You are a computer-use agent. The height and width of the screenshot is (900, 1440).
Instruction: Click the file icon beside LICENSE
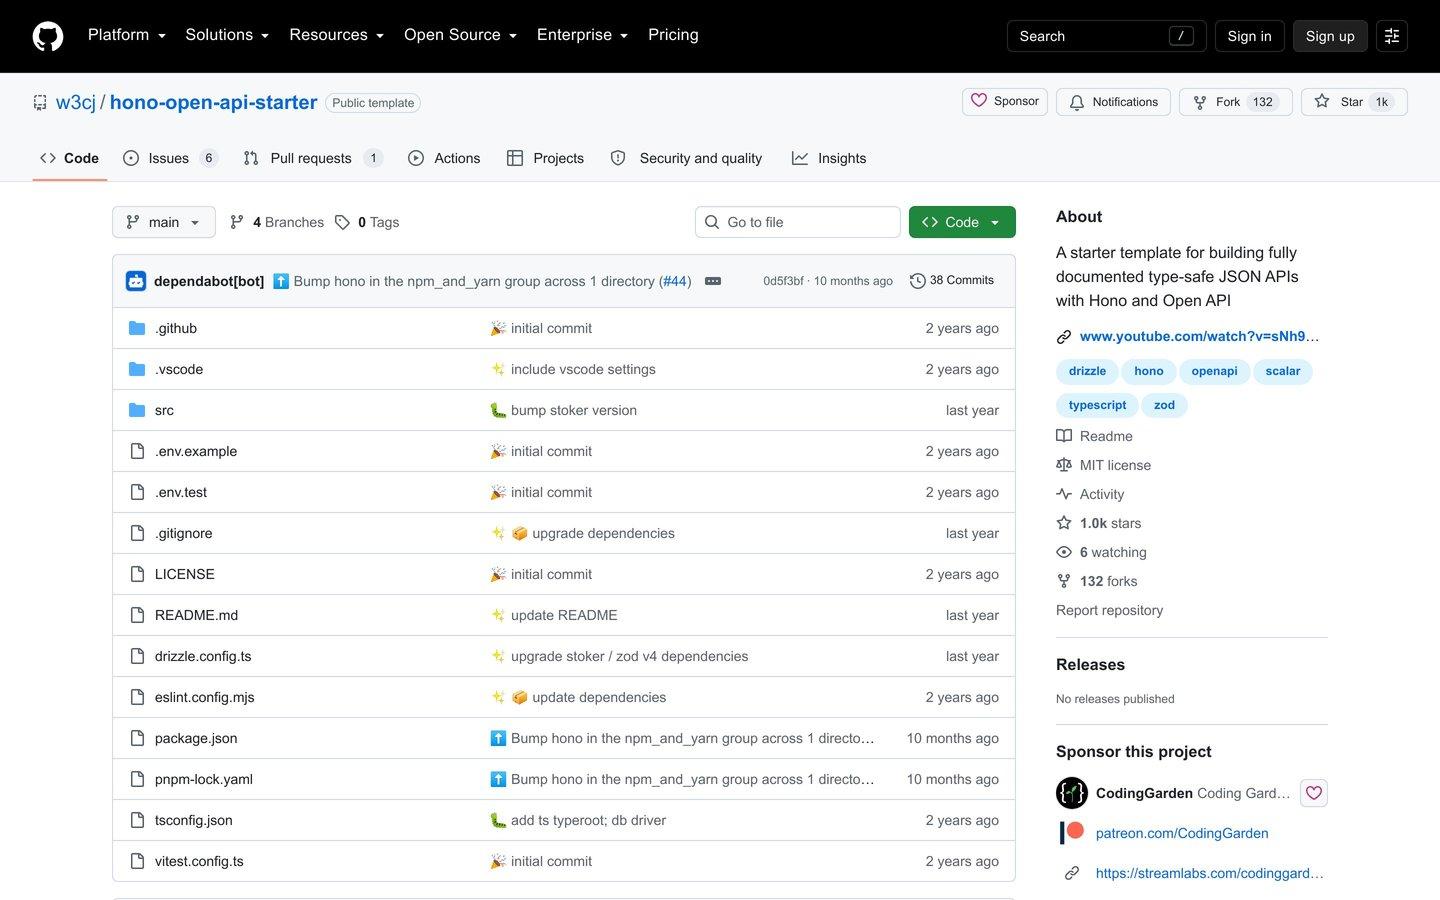137,574
